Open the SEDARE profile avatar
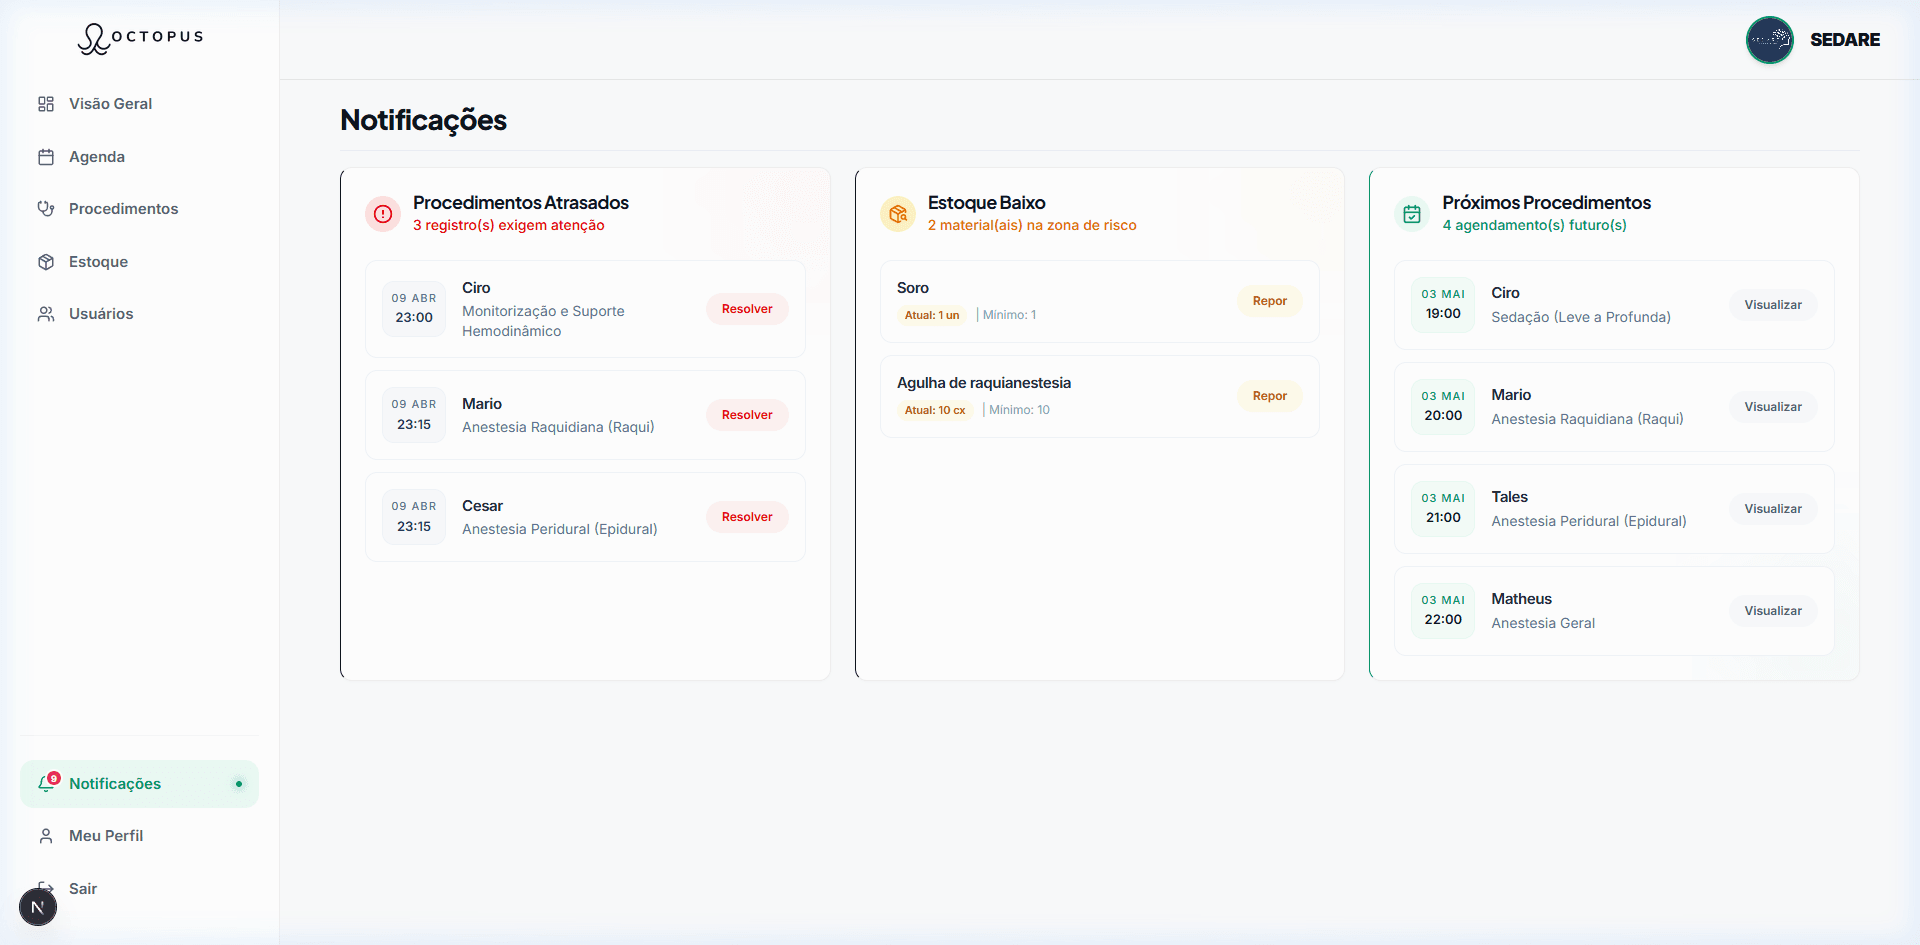1920x945 pixels. point(1770,40)
